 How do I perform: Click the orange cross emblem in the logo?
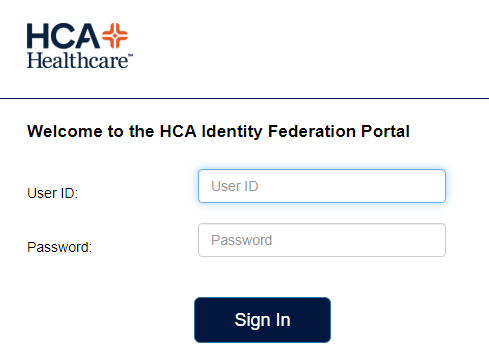click(x=115, y=36)
